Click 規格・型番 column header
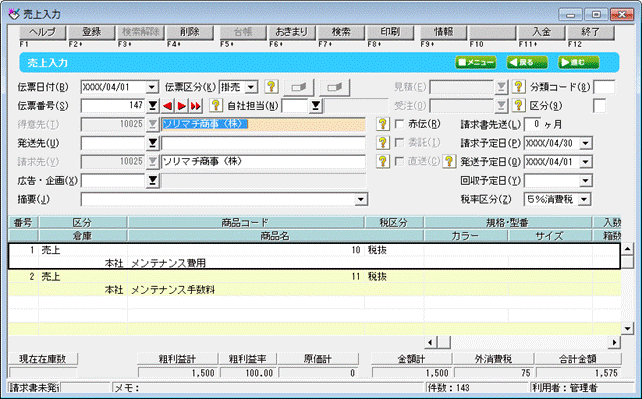Viewport: 642px width, 399px height. [x=508, y=223]
